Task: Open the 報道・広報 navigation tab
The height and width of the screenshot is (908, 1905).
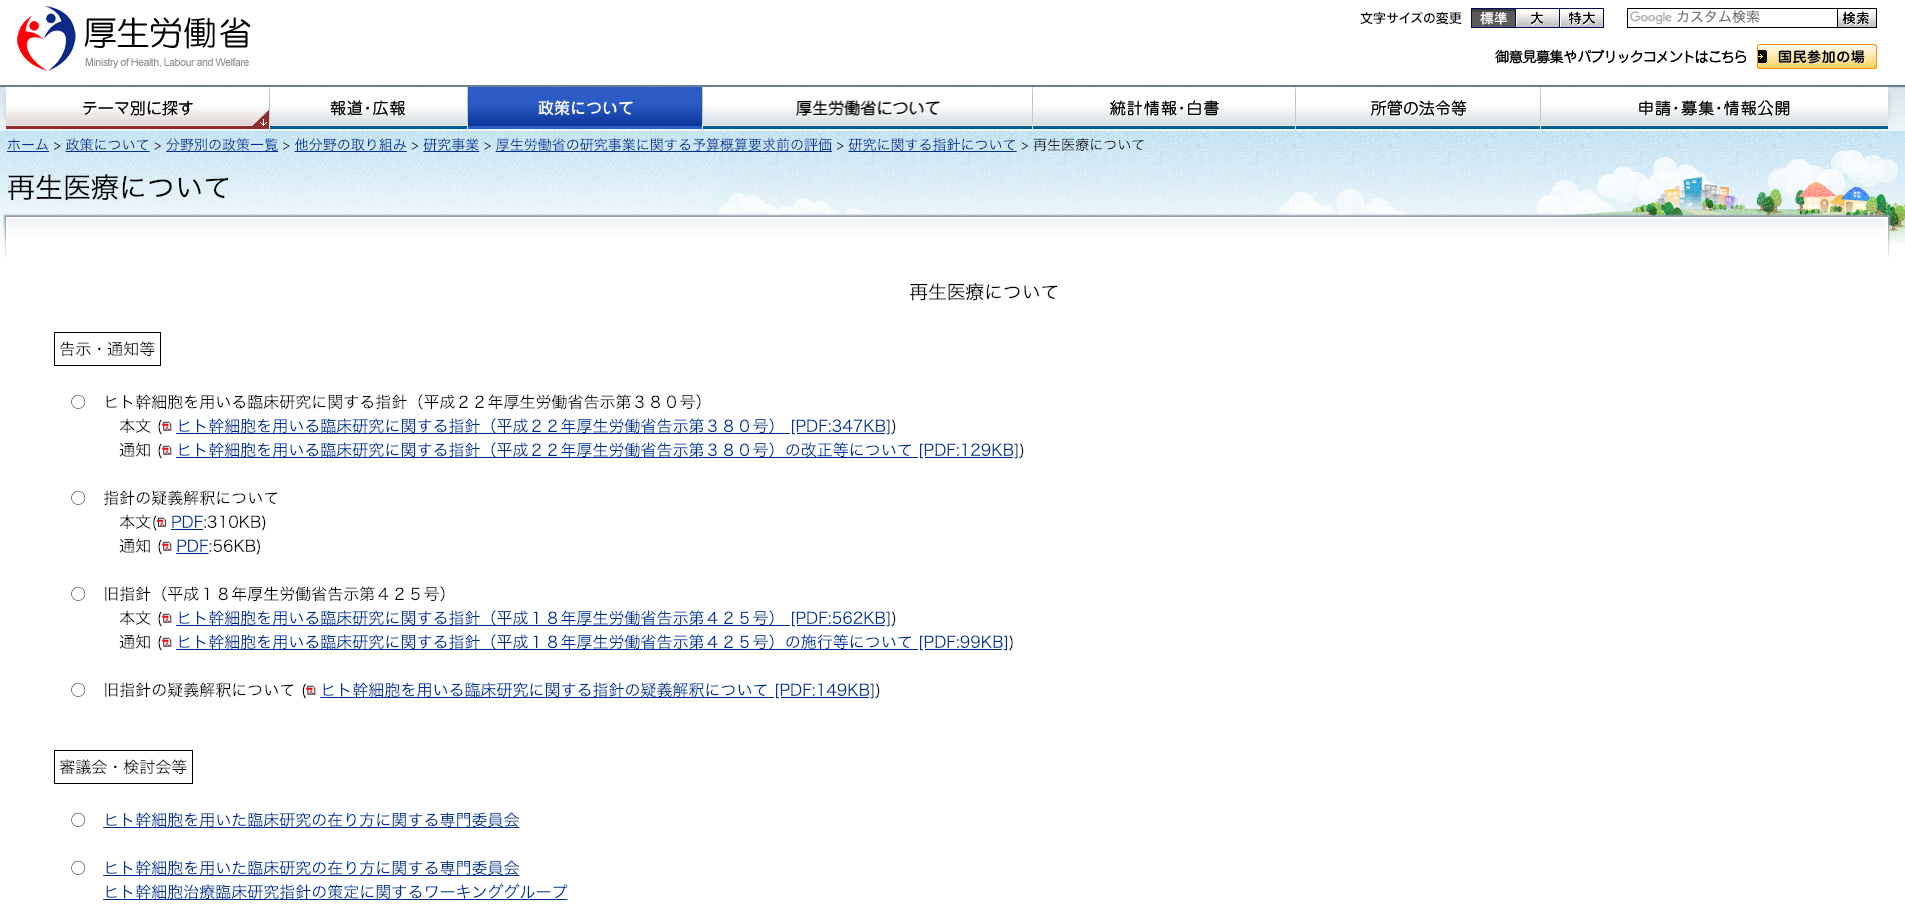Action: [368, 108]
